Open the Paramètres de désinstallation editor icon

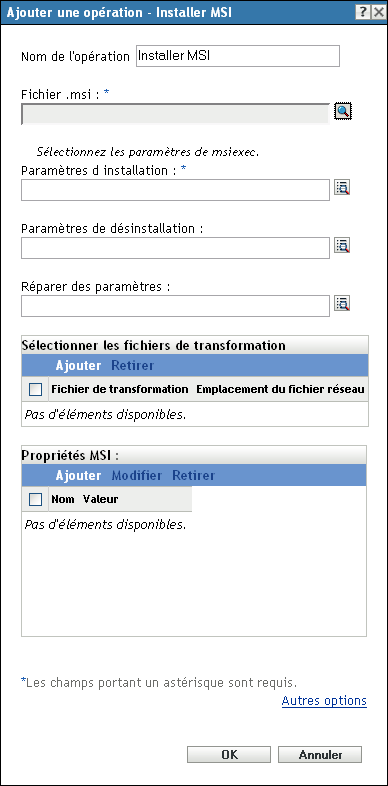[x=342, y=246]
